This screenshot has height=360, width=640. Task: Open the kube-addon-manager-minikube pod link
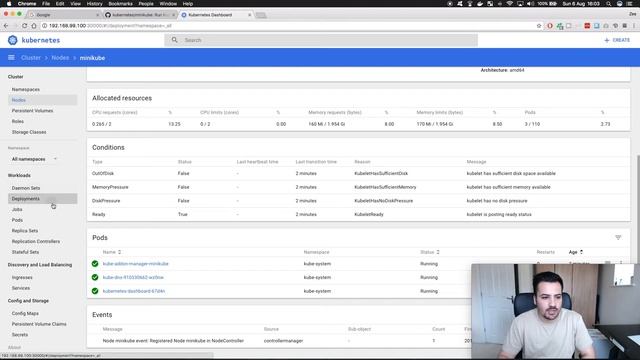pyautogui.click(x=136, y=264)
